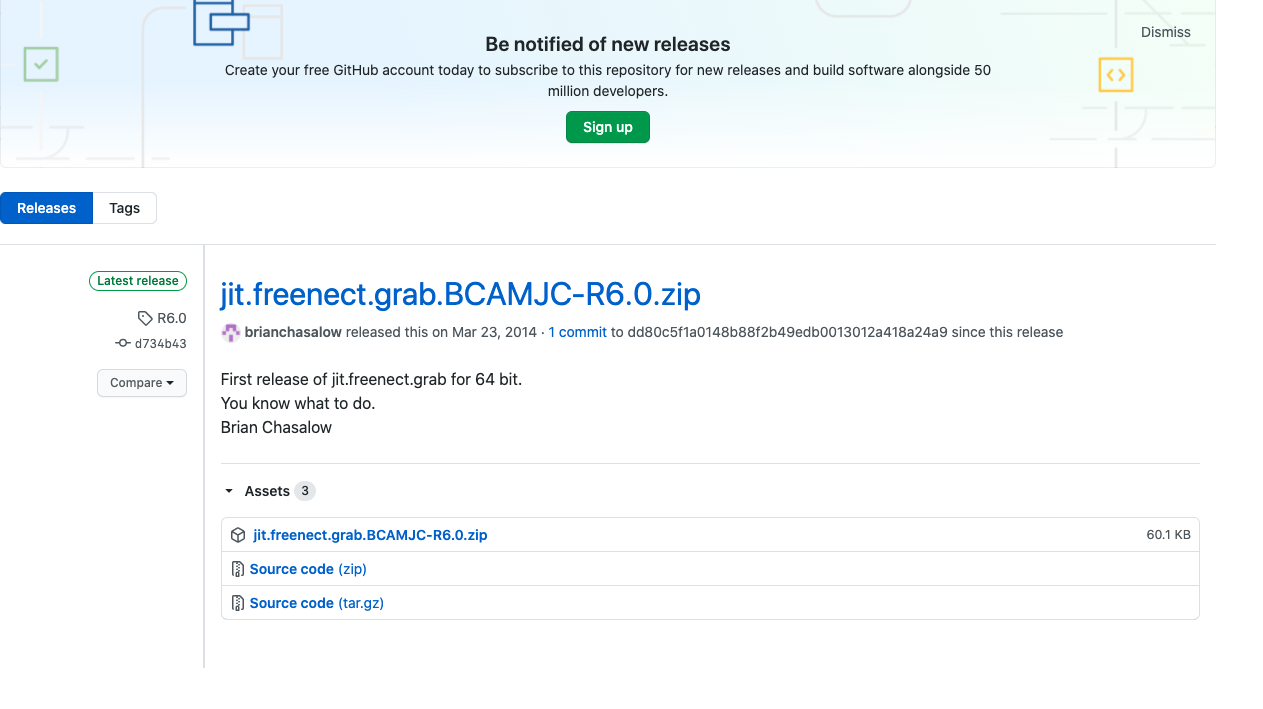The height and width of the screenshot is (709, 1263).
Task: Click the green checkmark icon in the banner
Action: point(41,64)
